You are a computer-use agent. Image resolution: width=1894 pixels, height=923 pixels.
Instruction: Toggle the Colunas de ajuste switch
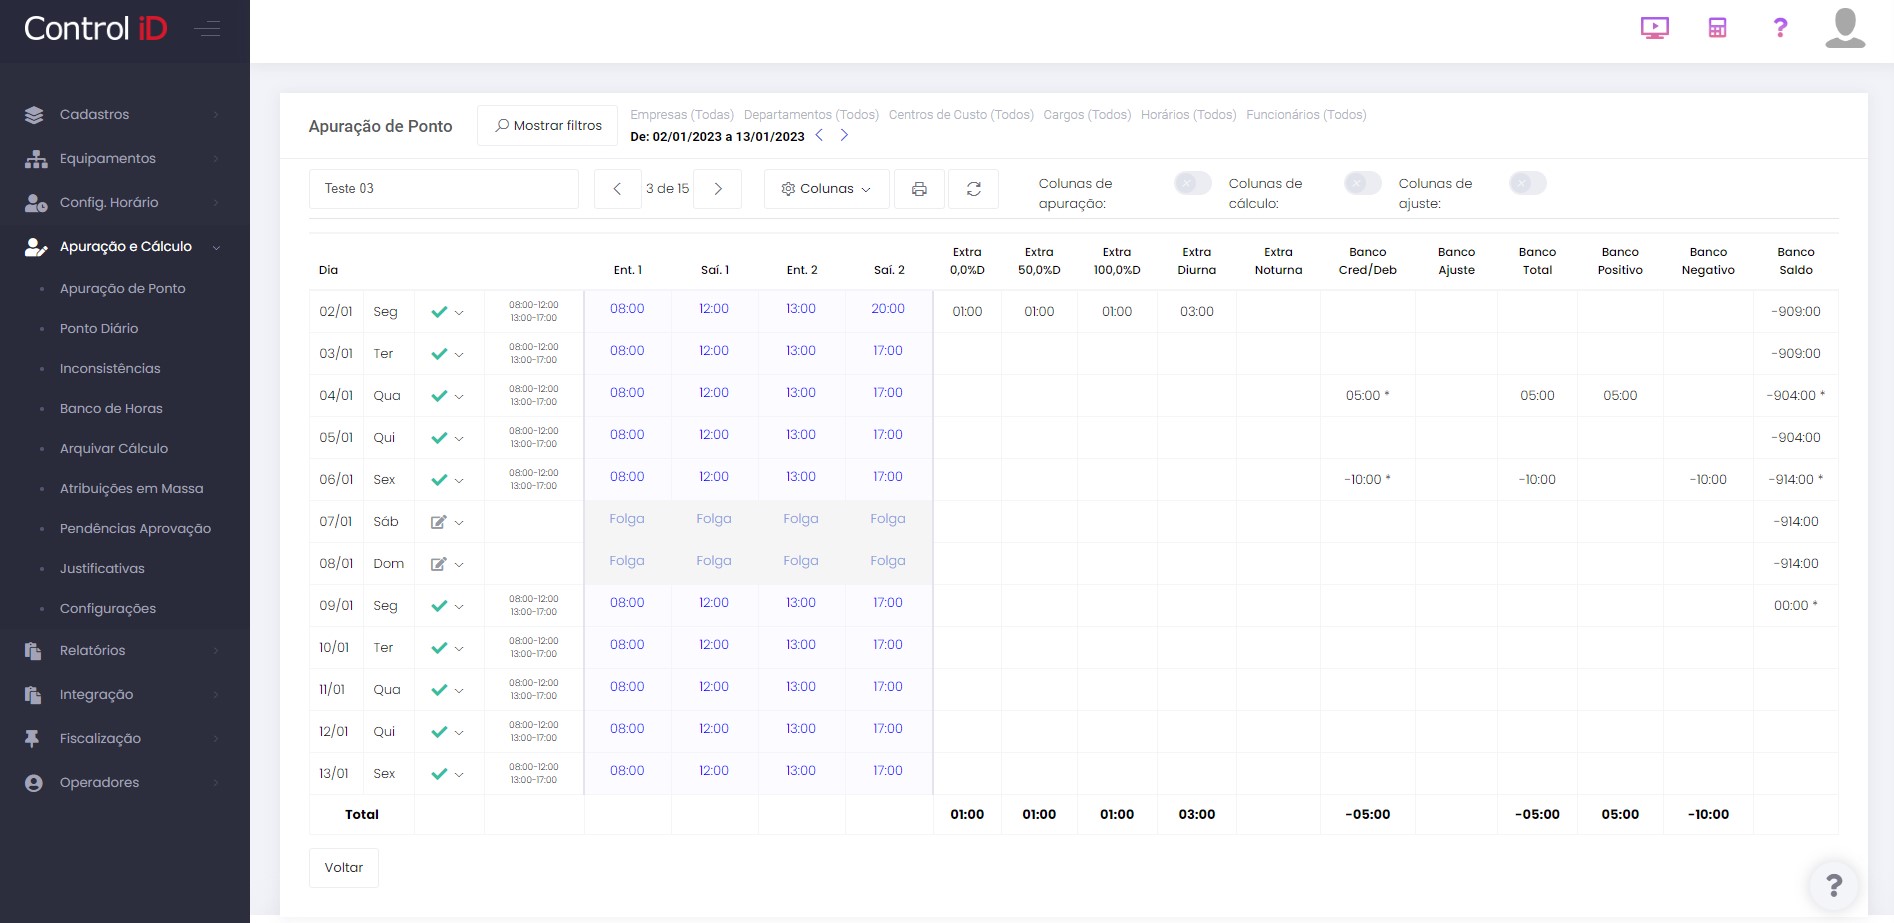pyautogui.click(x=1527, y=184)
